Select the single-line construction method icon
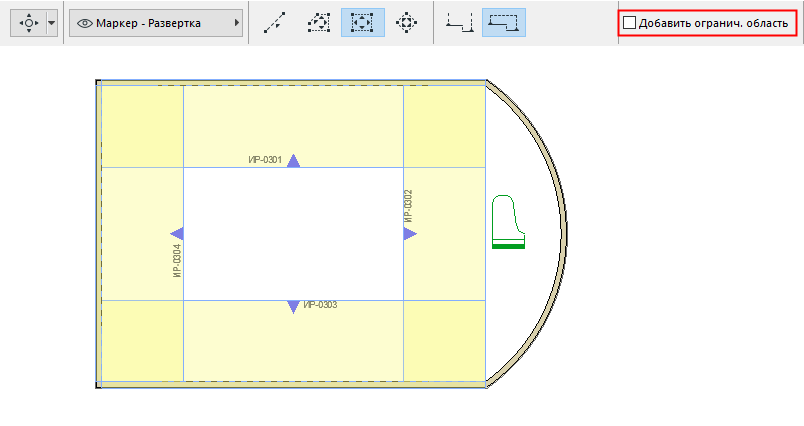Image resolution: width=804 pixels, height=426 pixels. point(275,23)
